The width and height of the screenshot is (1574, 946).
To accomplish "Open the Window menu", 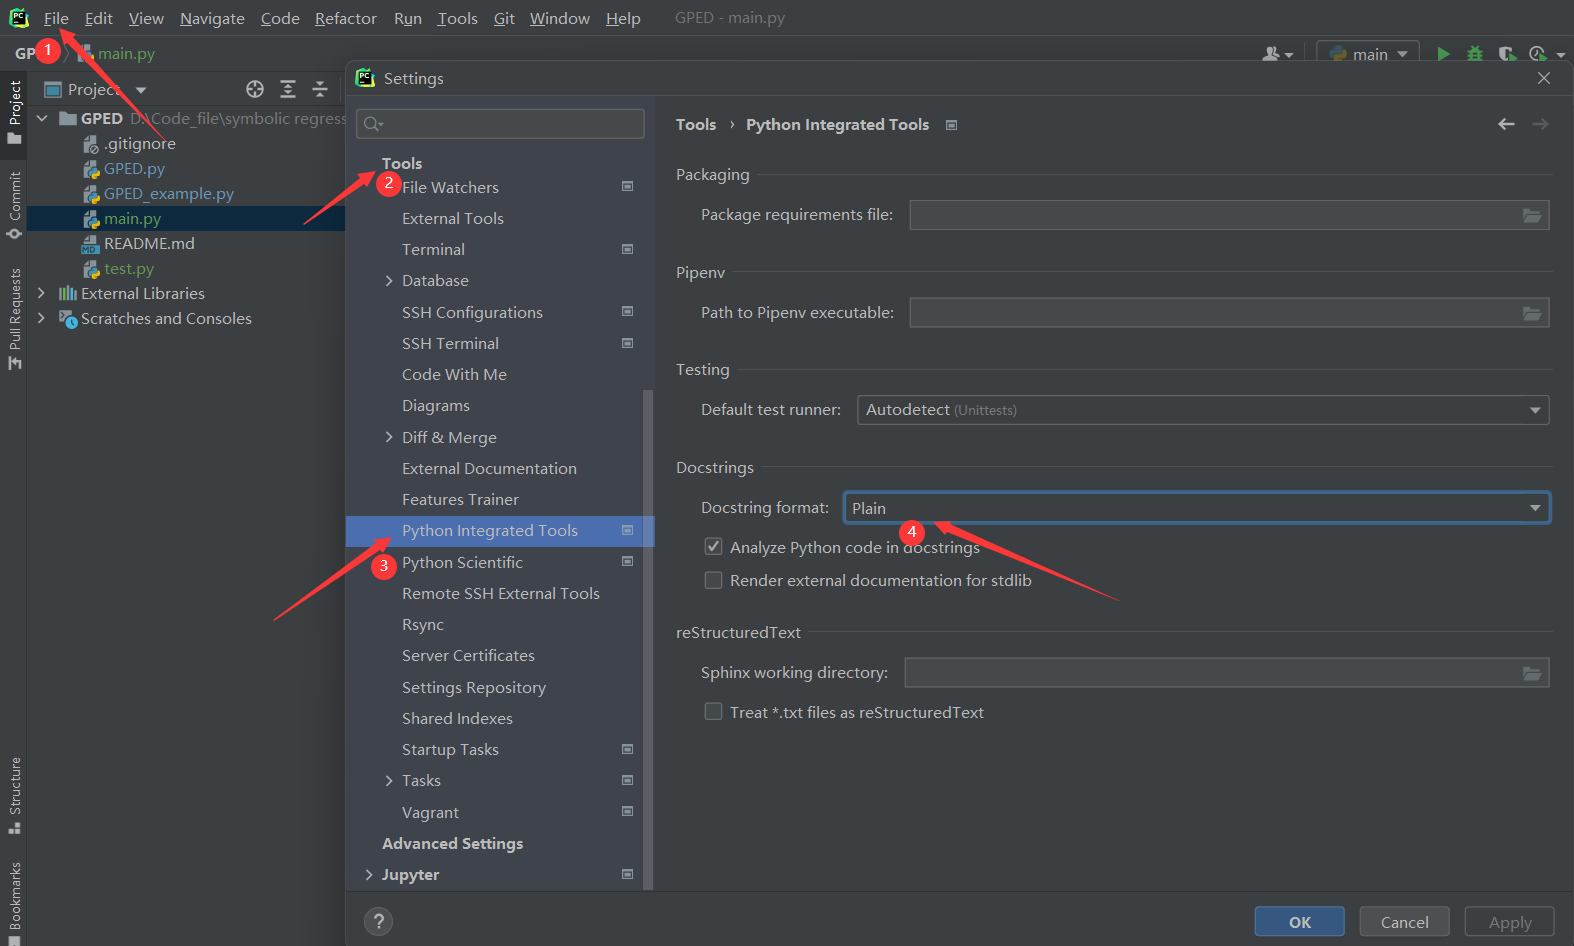I will 559,19.
